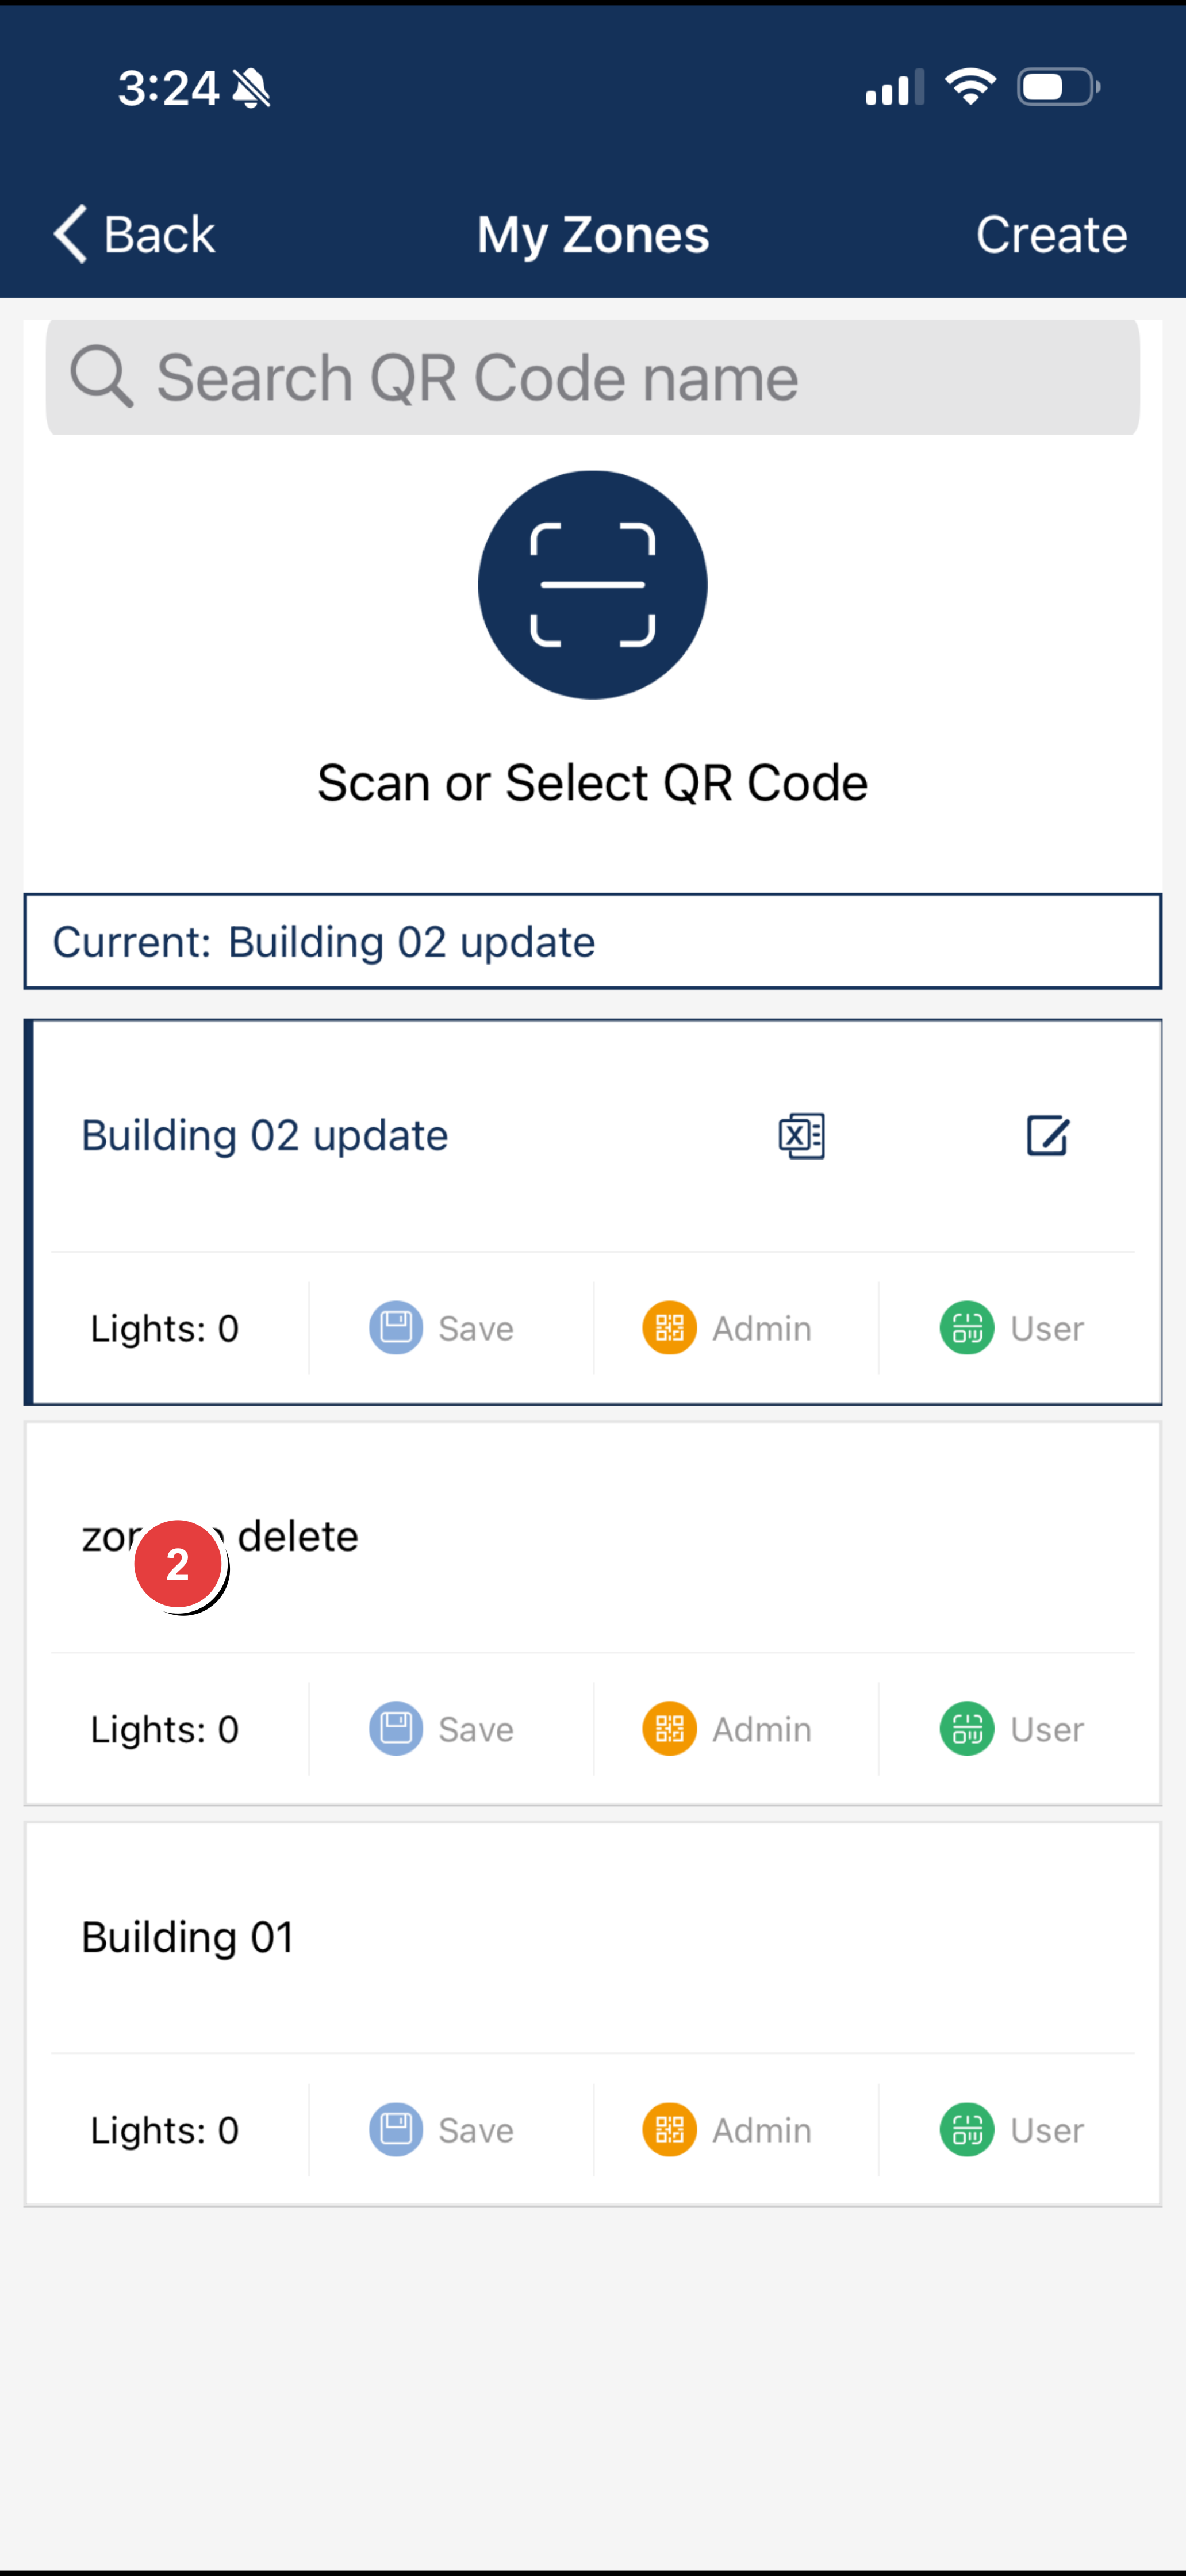Open User QR code for Building 02 update

967,1328
